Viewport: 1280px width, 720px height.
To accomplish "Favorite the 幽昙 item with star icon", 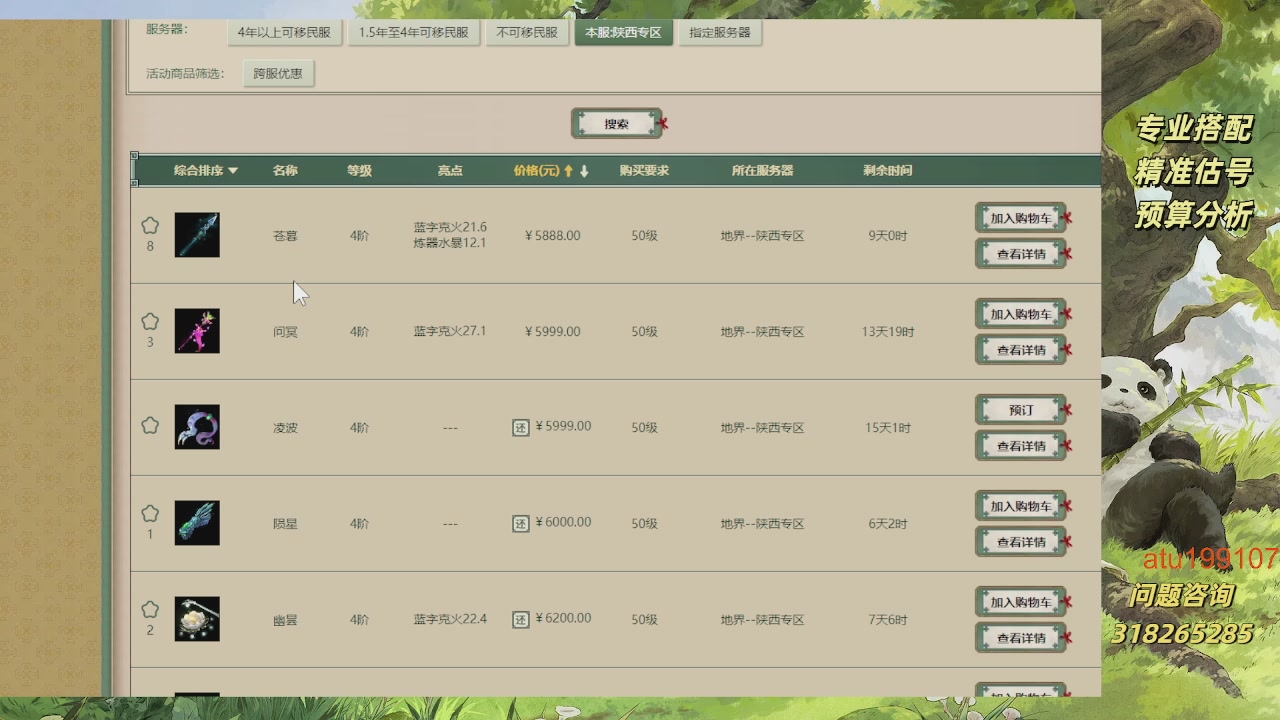I will click(150, 610).
